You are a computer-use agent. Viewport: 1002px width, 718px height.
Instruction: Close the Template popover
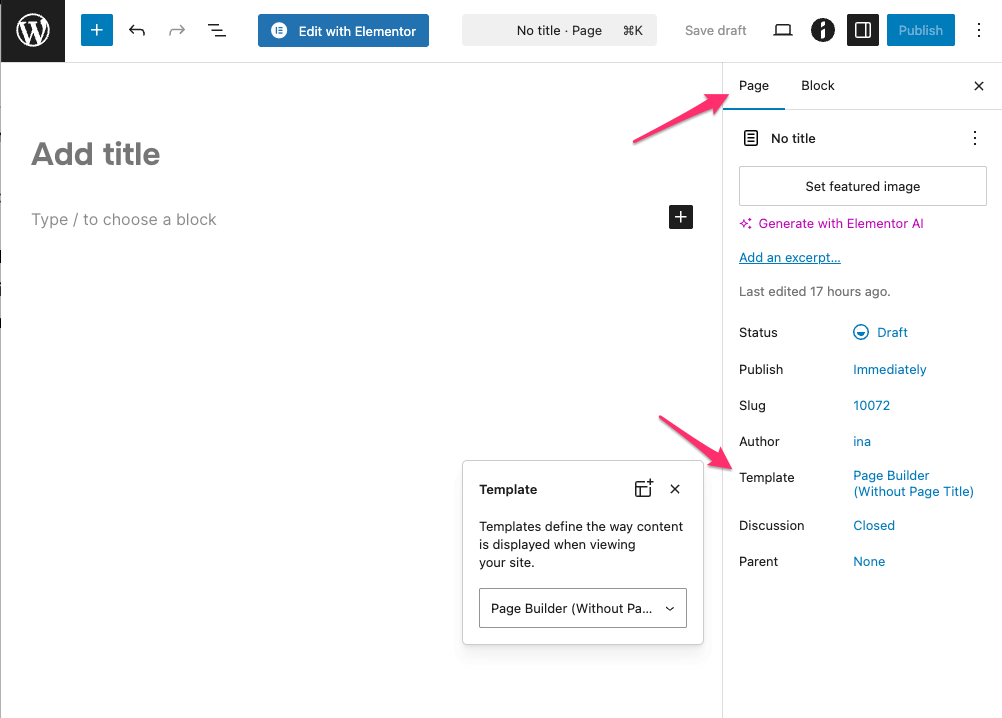675,489
